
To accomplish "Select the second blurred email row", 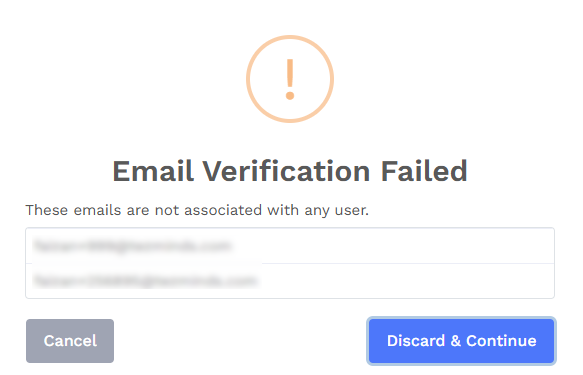I will (290, 281).
